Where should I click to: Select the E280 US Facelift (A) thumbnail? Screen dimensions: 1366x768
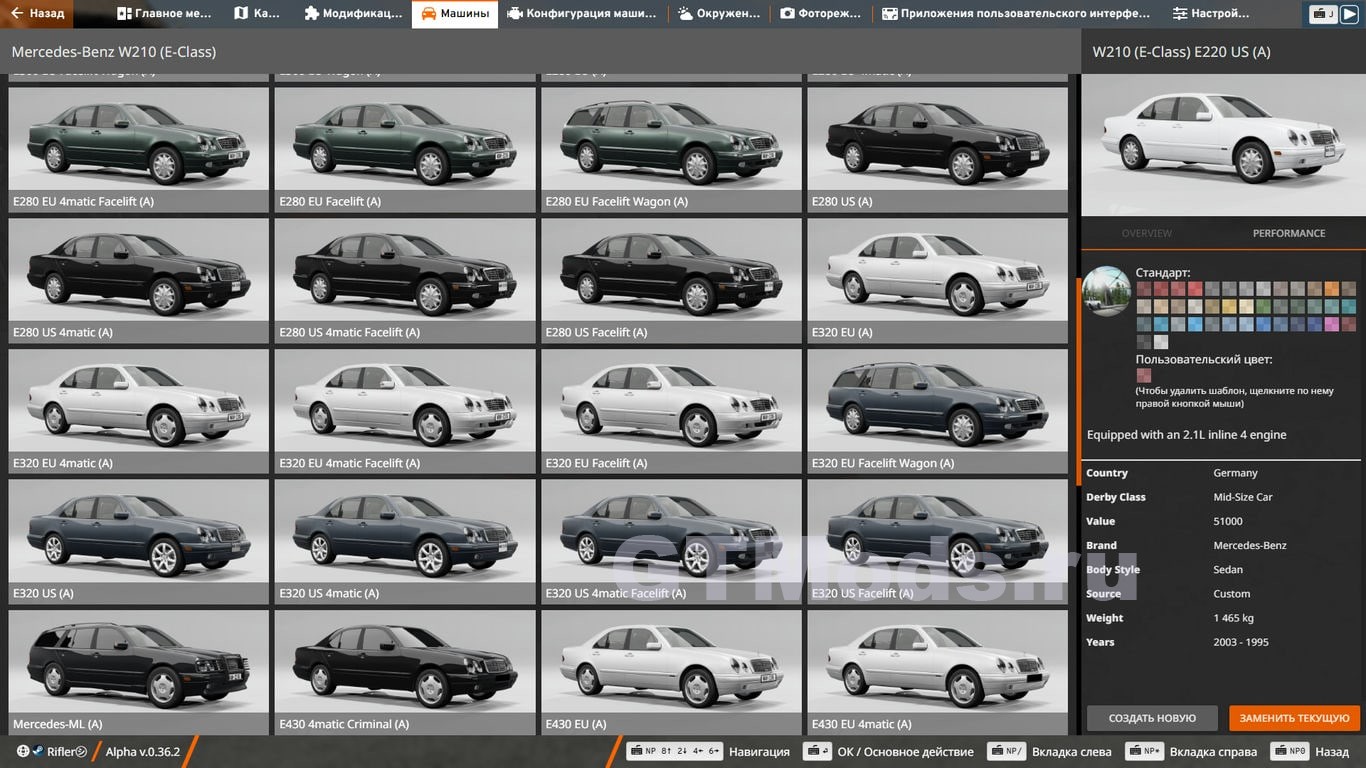671,281
